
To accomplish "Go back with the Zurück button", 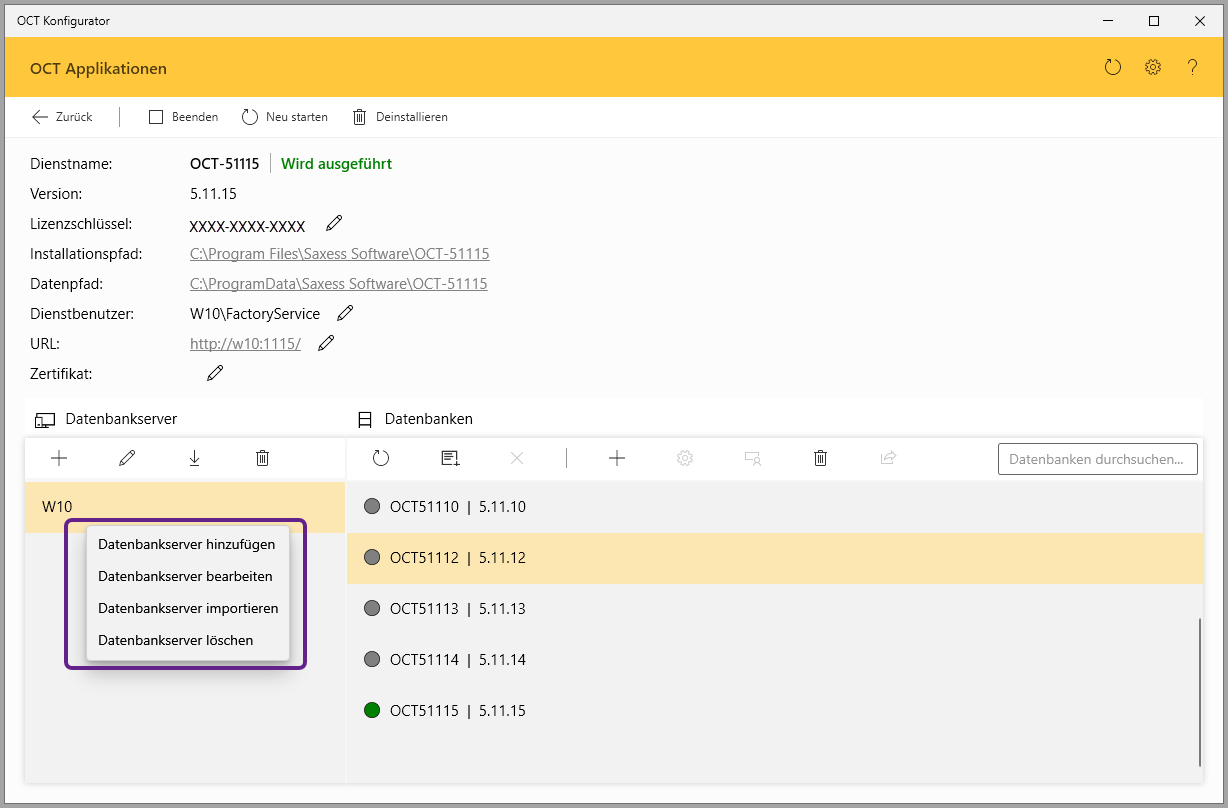I will (62, 117).
